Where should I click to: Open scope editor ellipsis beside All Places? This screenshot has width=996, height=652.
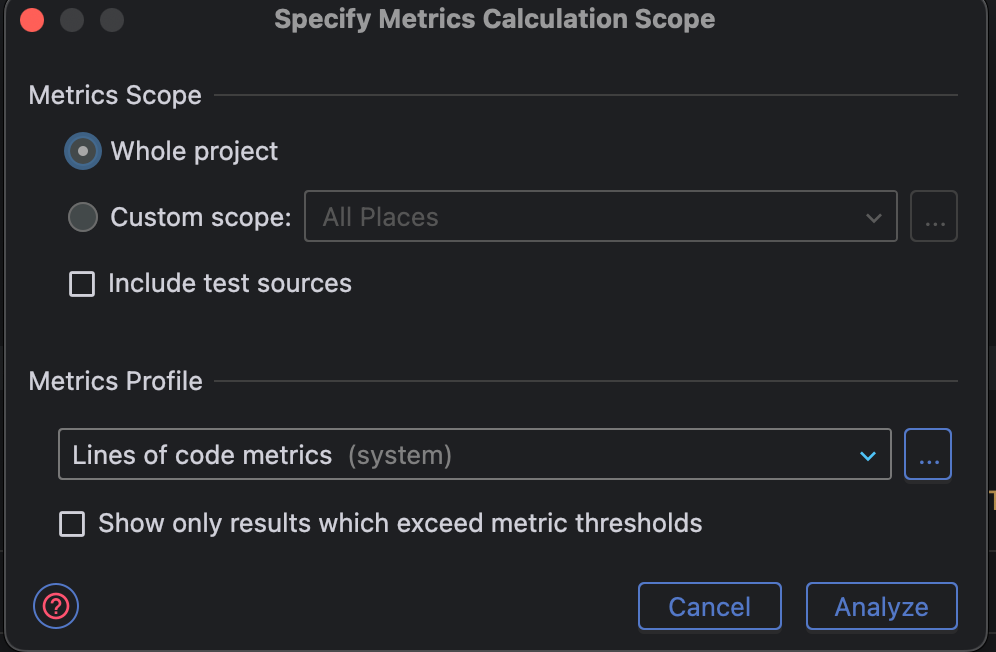[933, 216]
